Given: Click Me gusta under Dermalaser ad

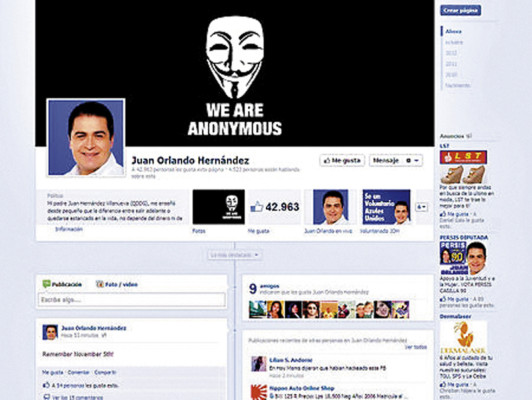Looking at the screenshot, I should coord(457,385).
